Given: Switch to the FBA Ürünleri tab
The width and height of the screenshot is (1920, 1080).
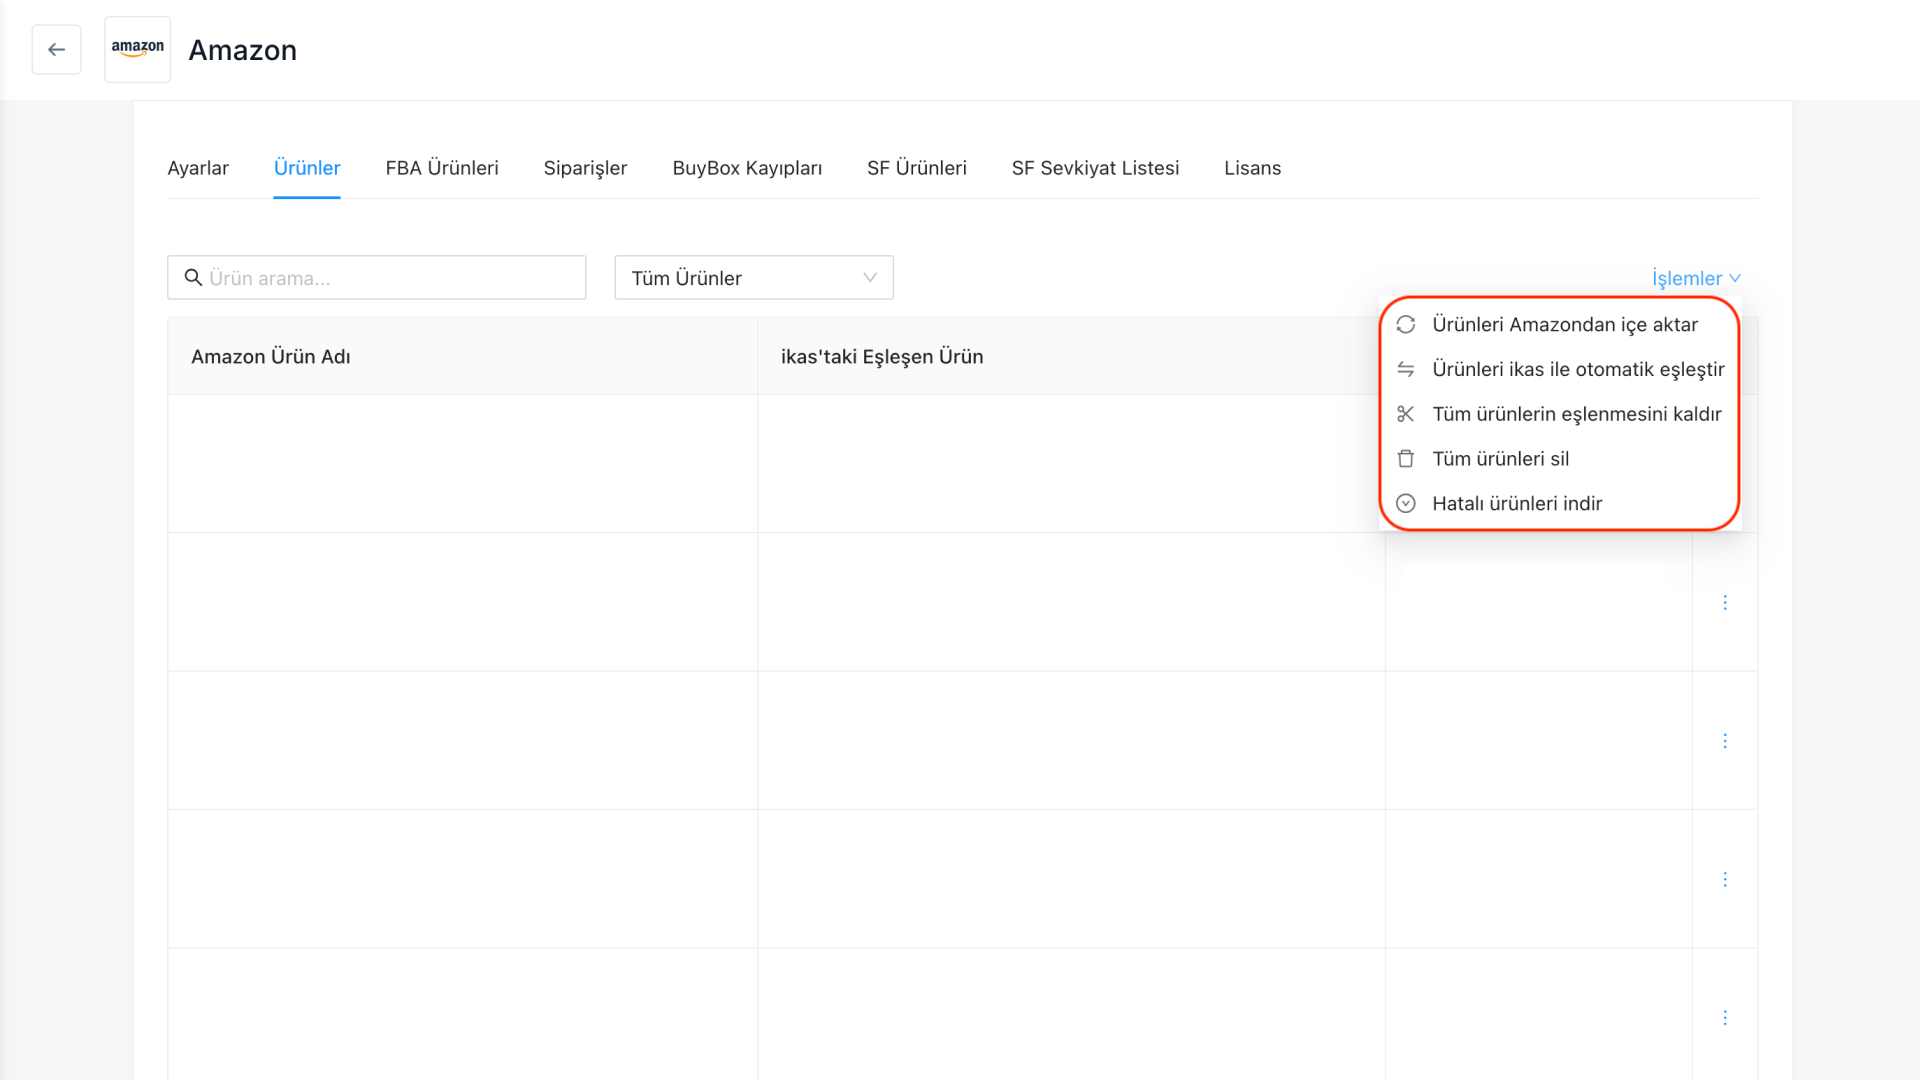Looking at the screenshot, I should click(442, 168).
